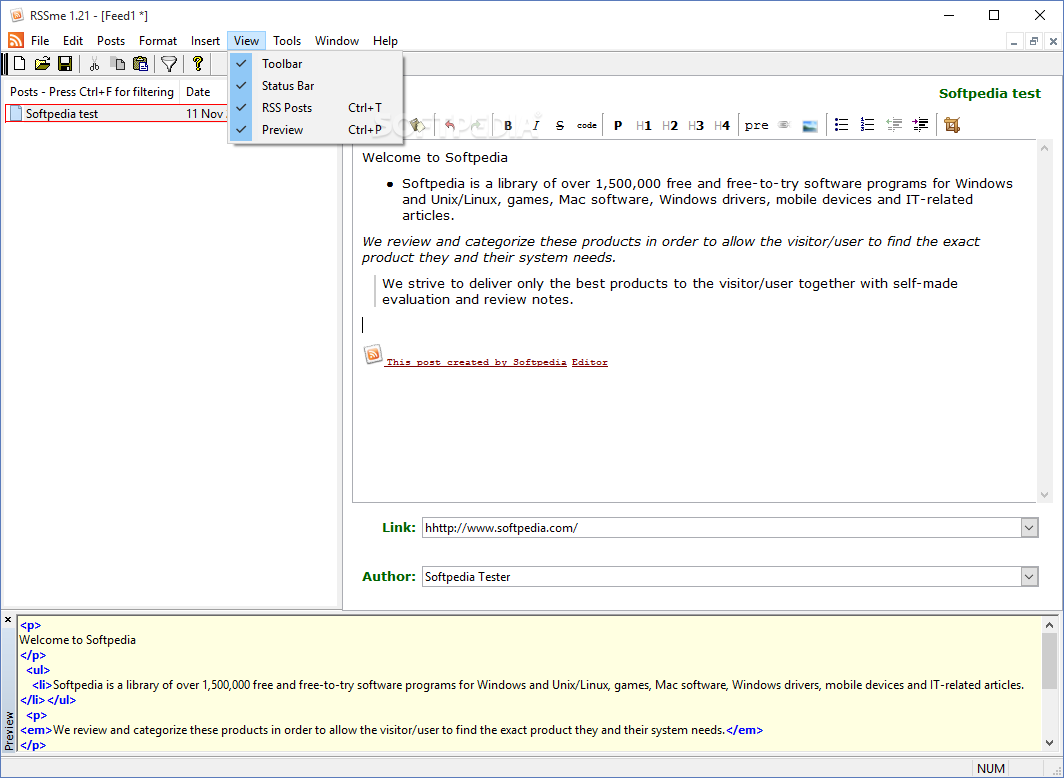Apply preformatted text with pre icon
1064x778 pixels.
[x=757, y=125]
